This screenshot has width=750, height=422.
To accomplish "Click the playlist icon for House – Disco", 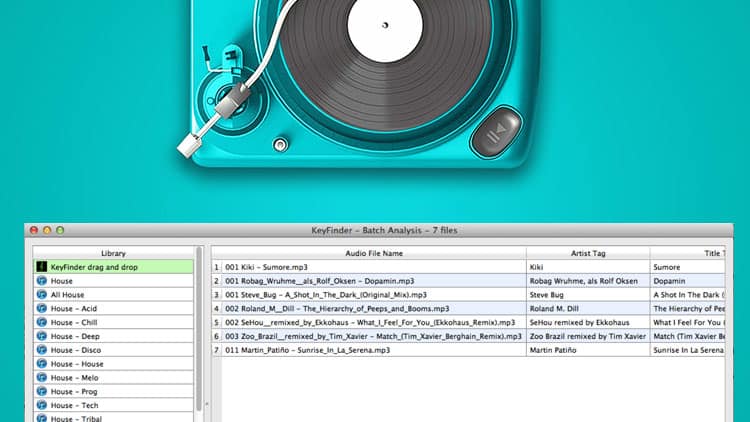I will coord(42,350).
